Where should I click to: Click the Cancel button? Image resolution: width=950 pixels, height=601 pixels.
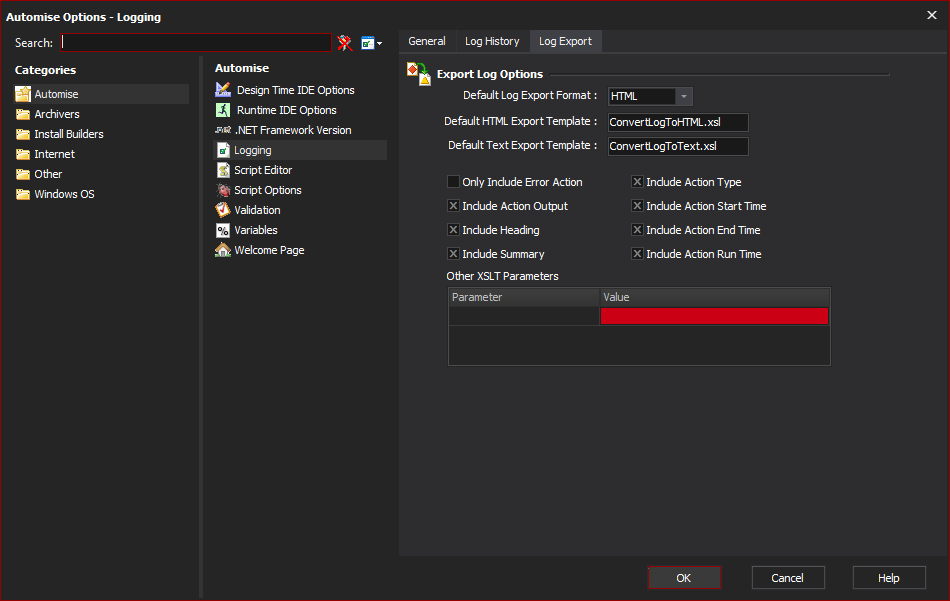[x=788, y=578]
